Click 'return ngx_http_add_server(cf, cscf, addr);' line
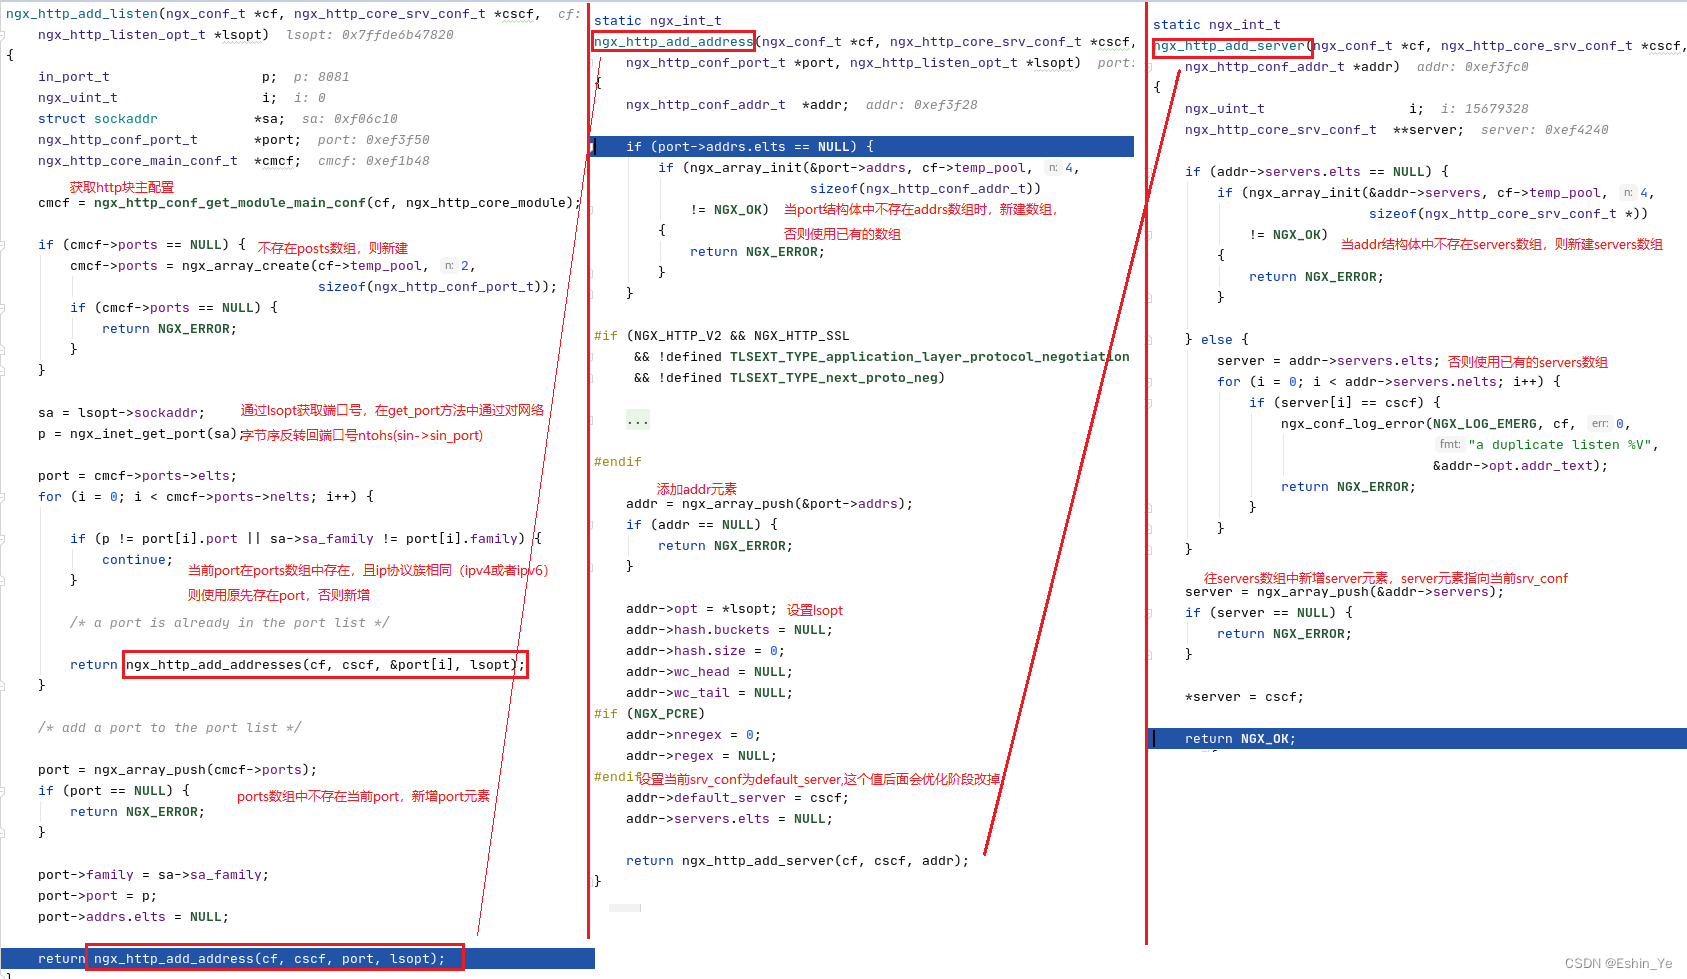Image resolution: width=1687 pixels, height=979 pixels. tap(797, 861)
